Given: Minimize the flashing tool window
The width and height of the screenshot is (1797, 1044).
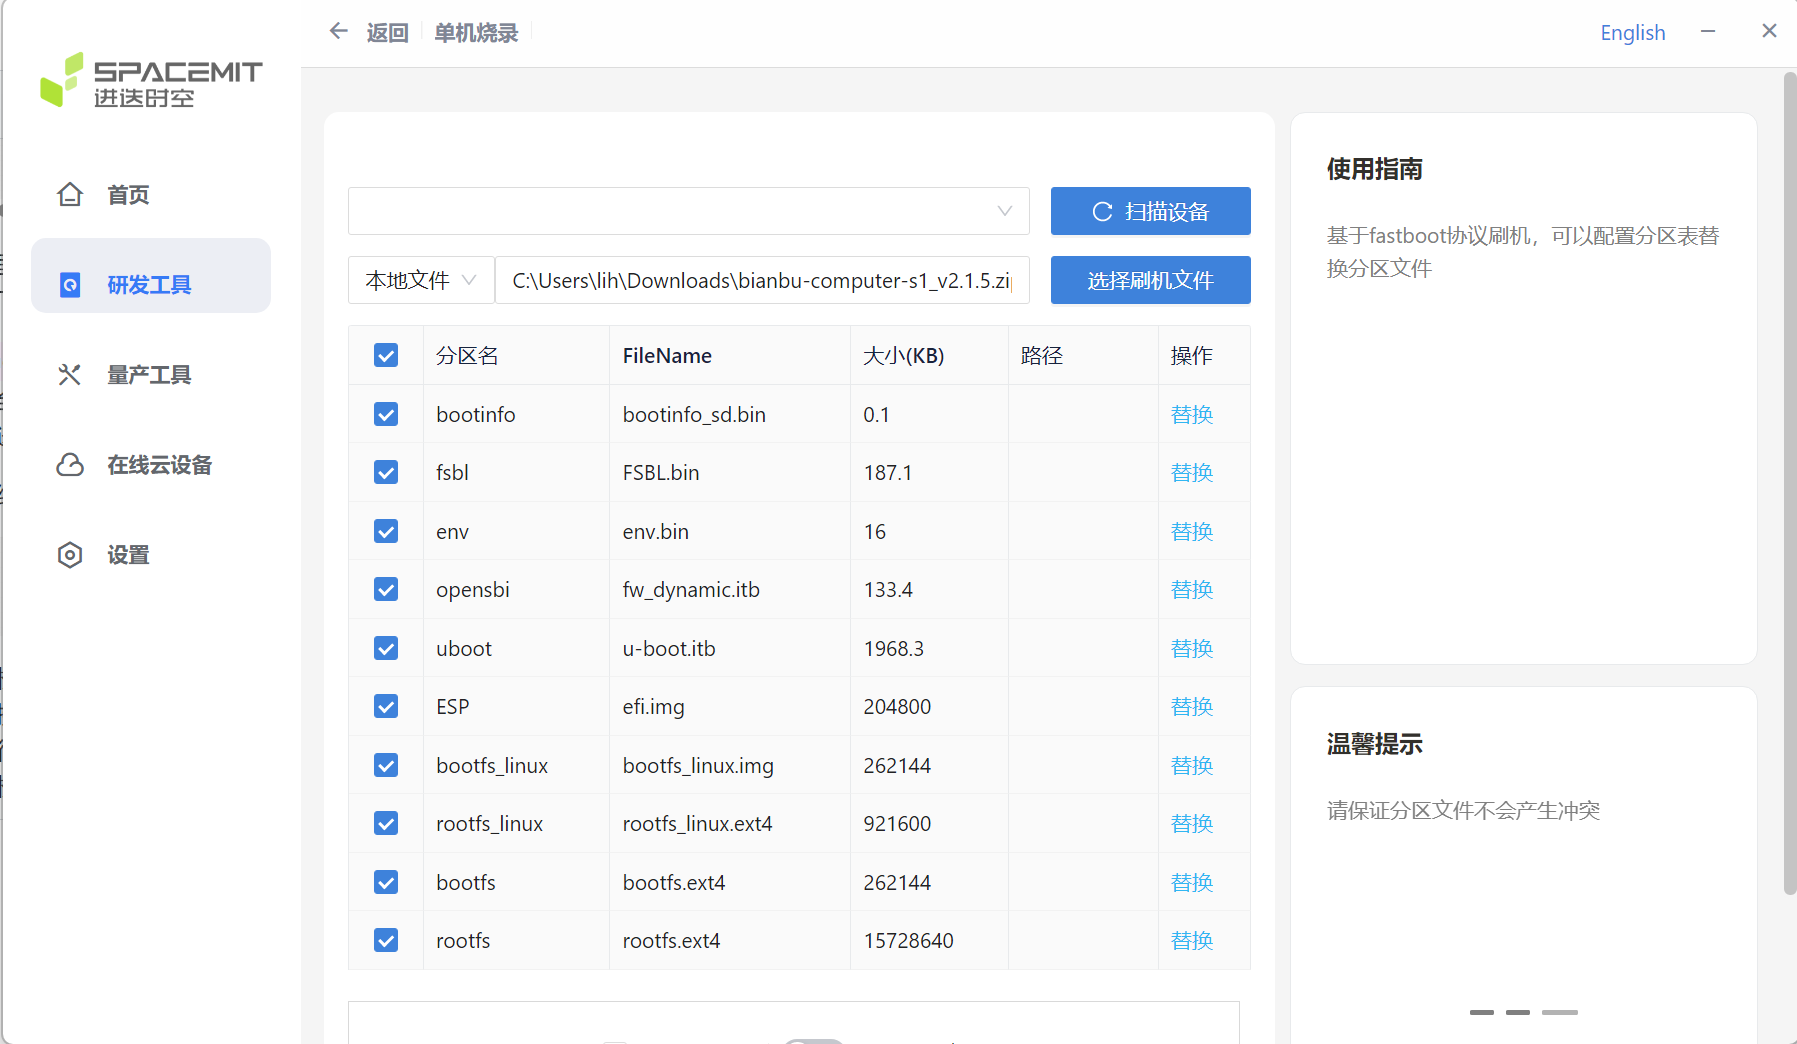Looking at the screenshot, I should [x=1708, y=31].
